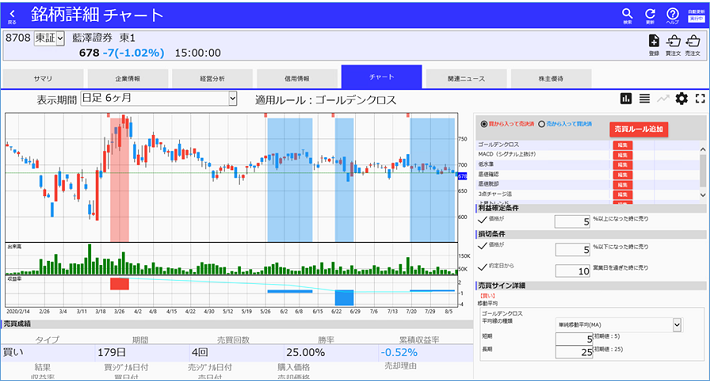The image size is (710, 383).
Task: Click the 売買ルール追加 button
Action: point(638,129)
